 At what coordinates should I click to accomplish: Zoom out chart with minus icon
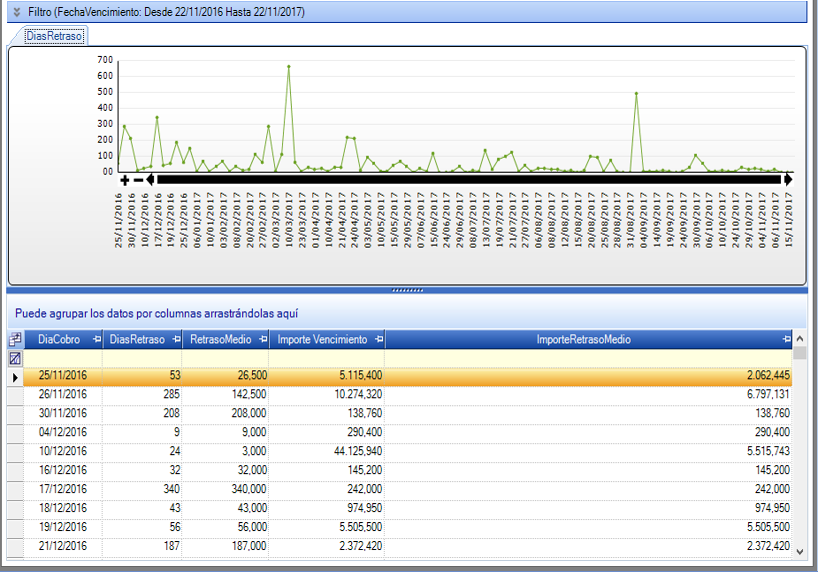(138, 180)
